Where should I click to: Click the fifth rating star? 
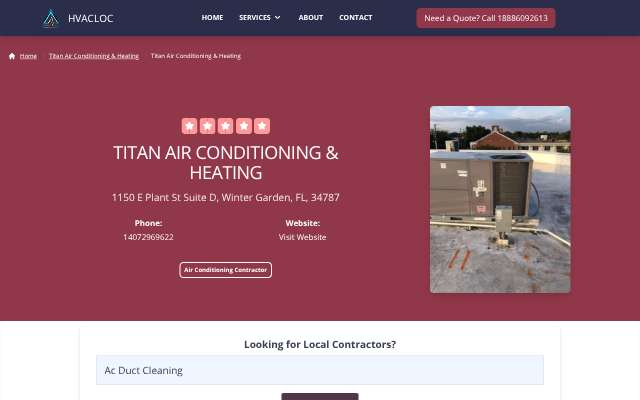click(262, 126)
